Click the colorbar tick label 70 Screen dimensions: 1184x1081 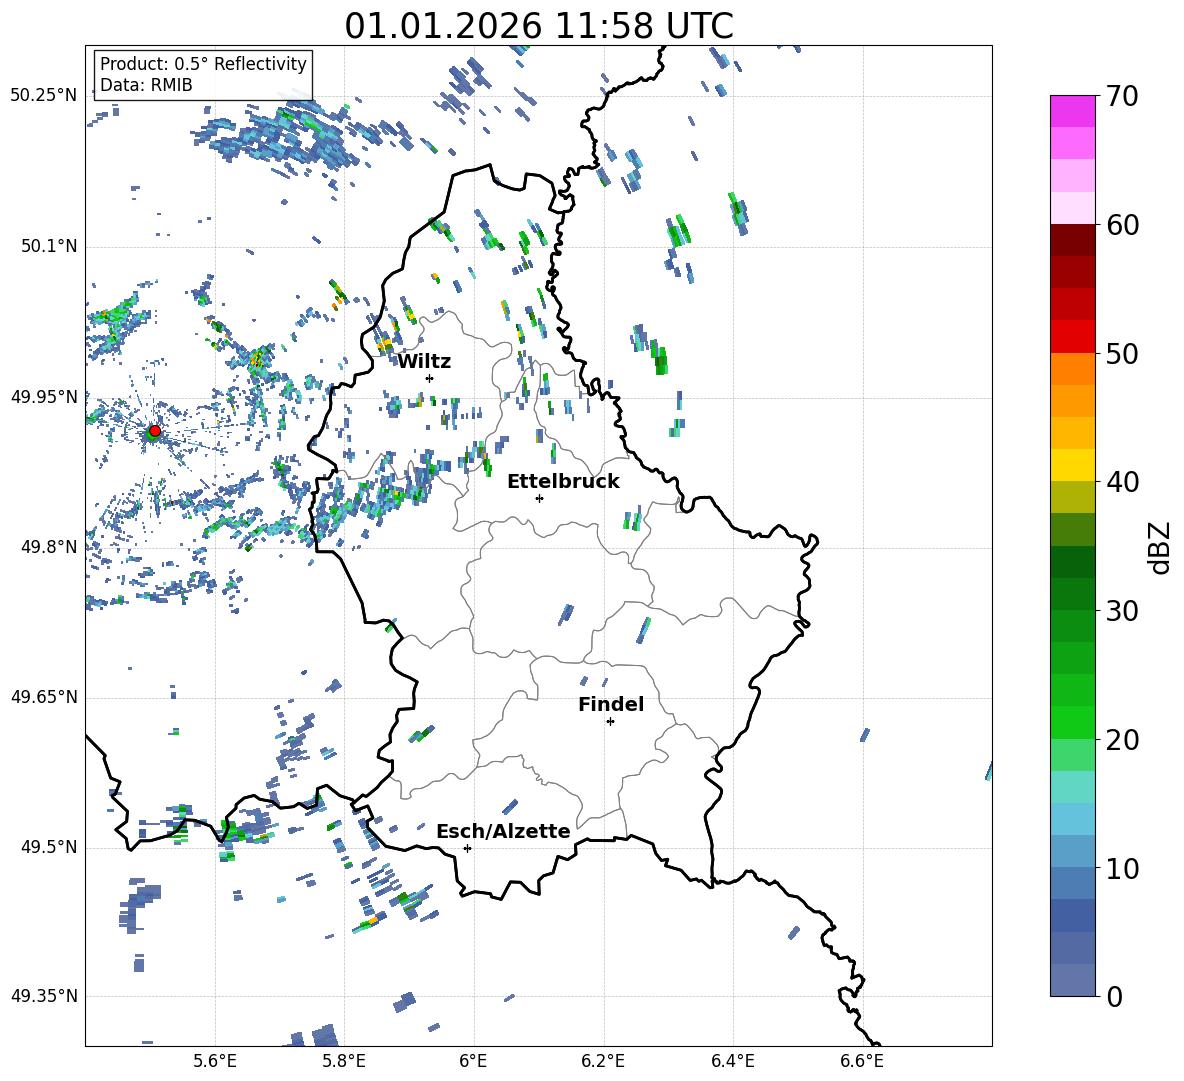[x=1122, y=97]
